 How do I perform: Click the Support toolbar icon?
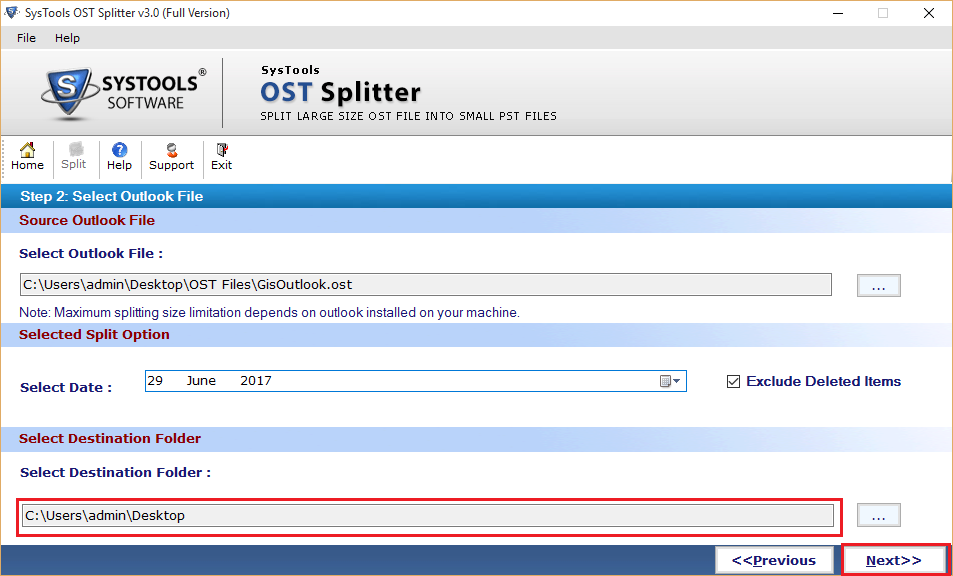(171, 157)
